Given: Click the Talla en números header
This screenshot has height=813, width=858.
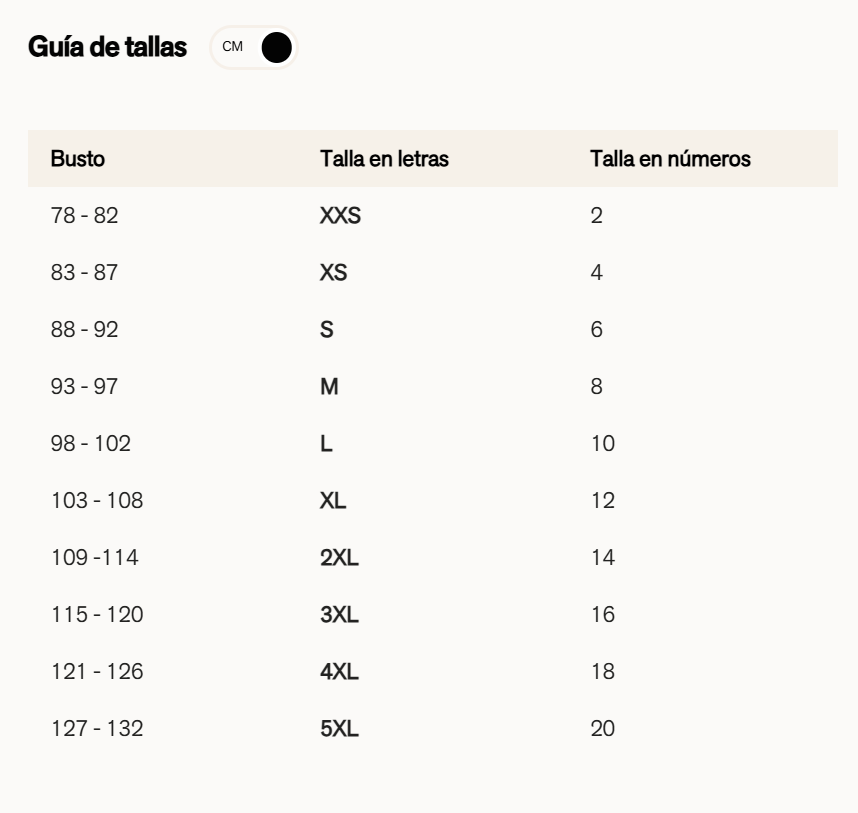Looking at the screenshot, I should (670, 158).
